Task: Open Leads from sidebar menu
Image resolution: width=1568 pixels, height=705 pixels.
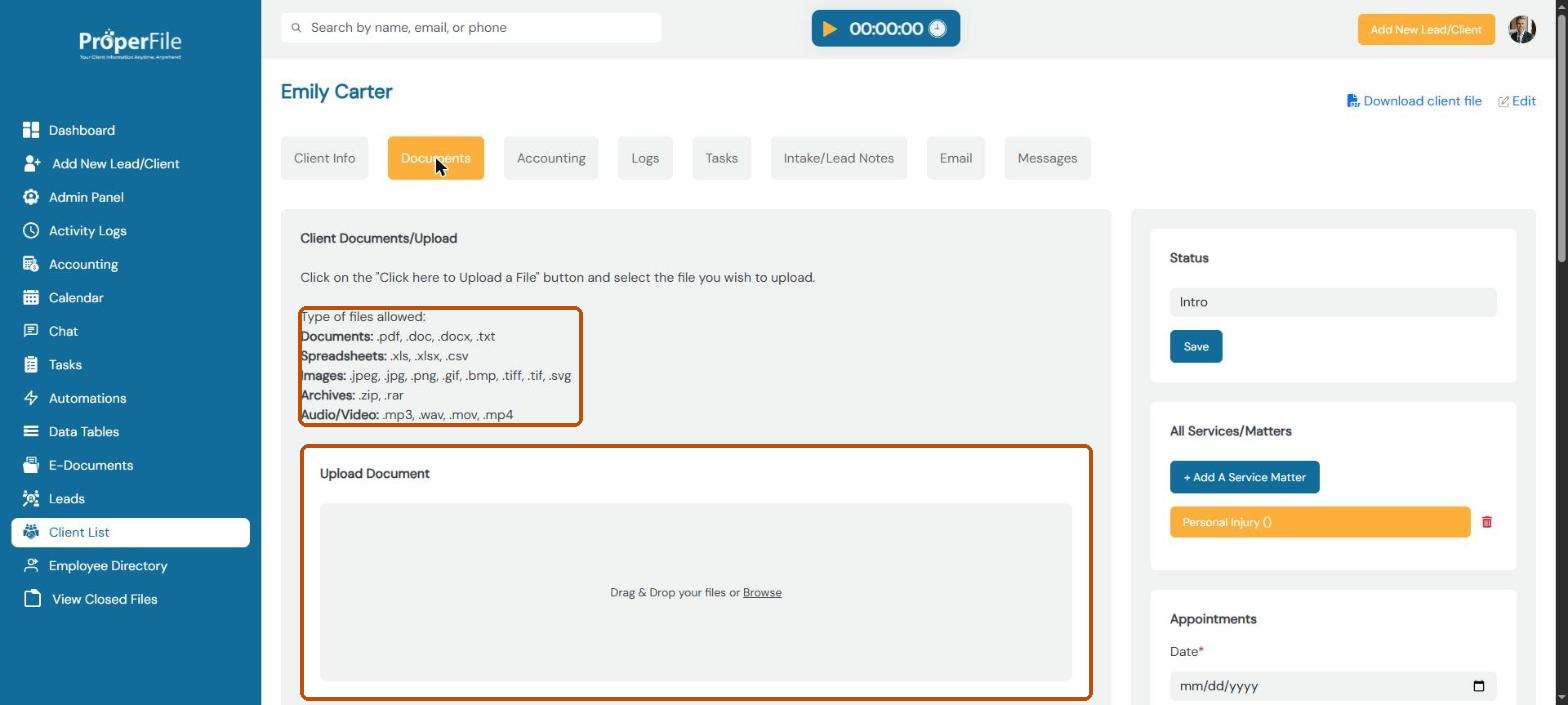Action: click(67, 498)
